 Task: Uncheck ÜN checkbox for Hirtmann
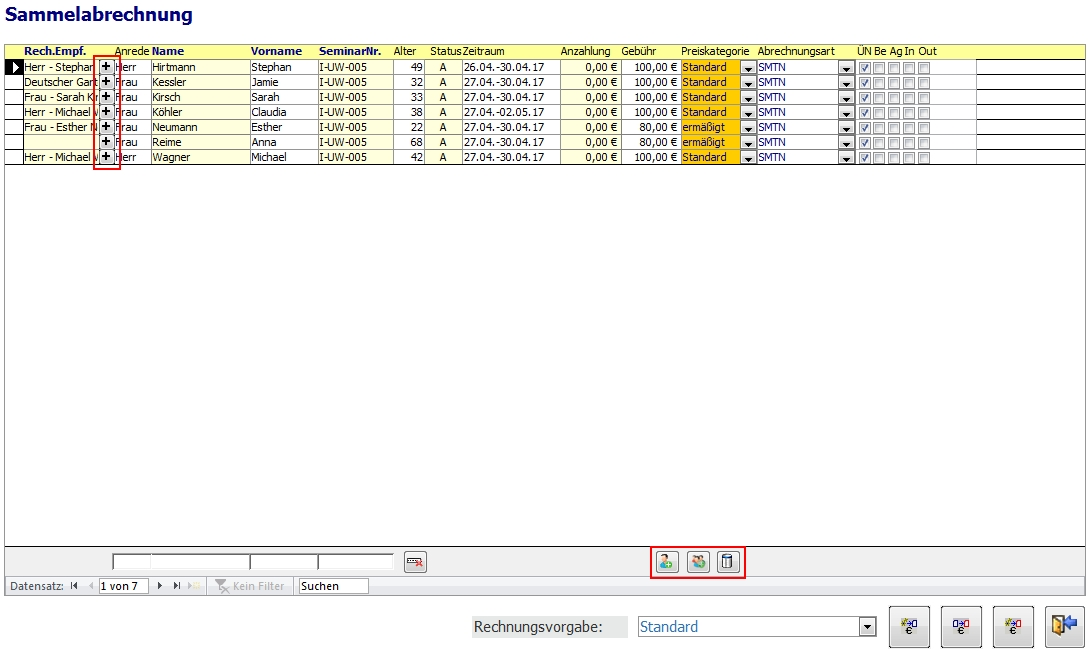pos(865,68)
